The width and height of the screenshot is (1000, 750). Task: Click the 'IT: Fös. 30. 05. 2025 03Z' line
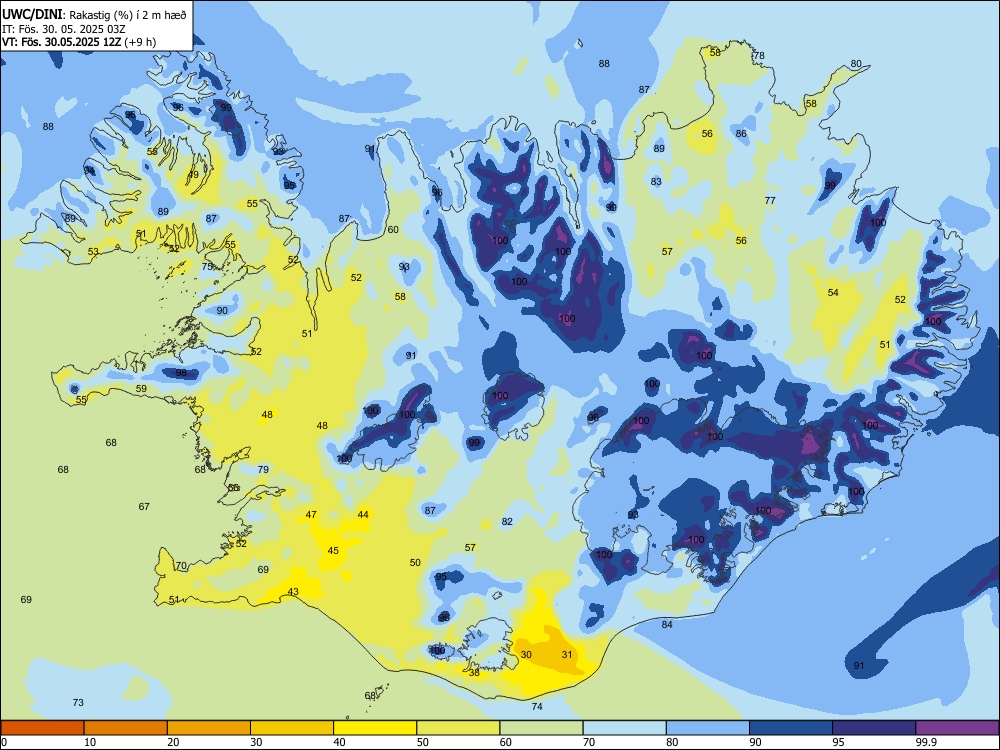(63, 29)
